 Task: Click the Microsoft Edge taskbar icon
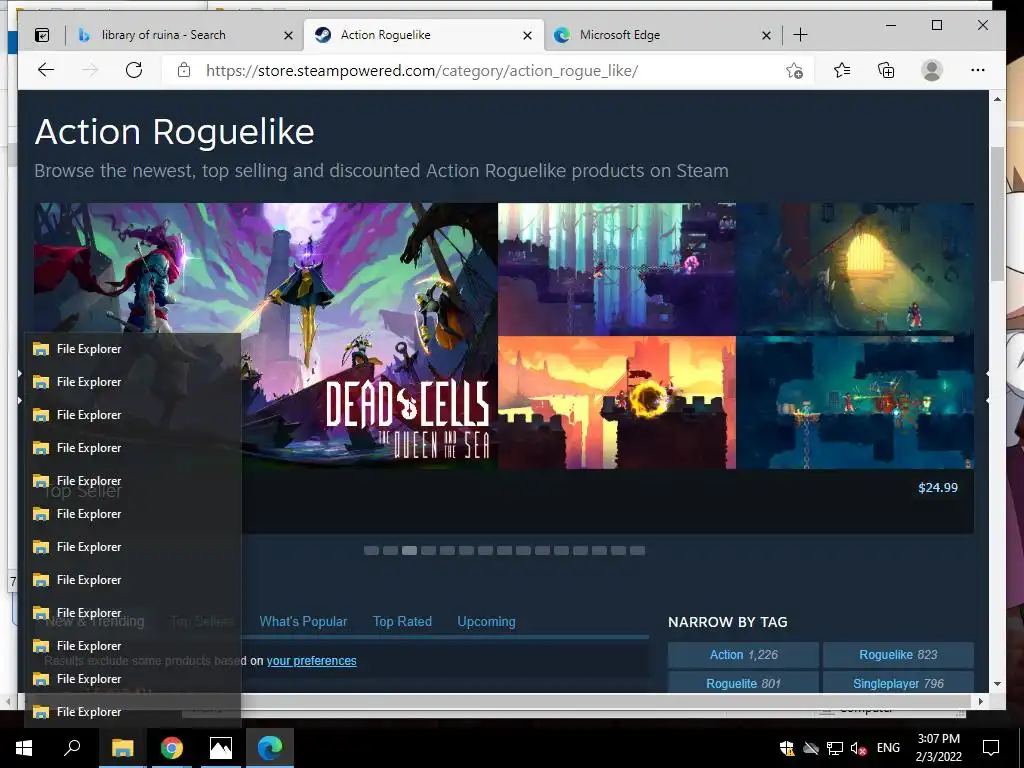tap(270, 748)
